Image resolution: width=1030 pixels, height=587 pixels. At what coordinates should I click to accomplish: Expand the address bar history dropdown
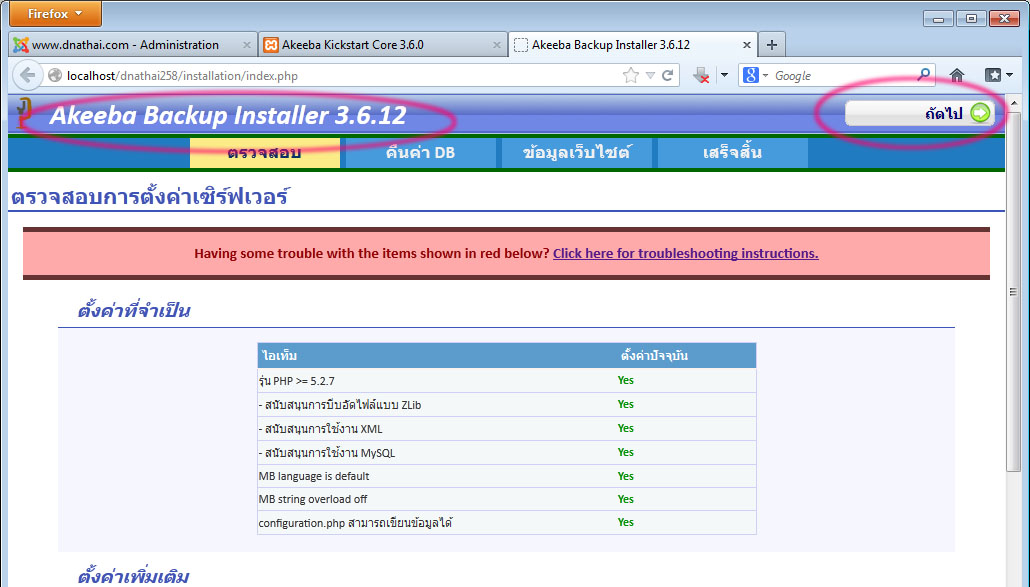click(650, 74)
